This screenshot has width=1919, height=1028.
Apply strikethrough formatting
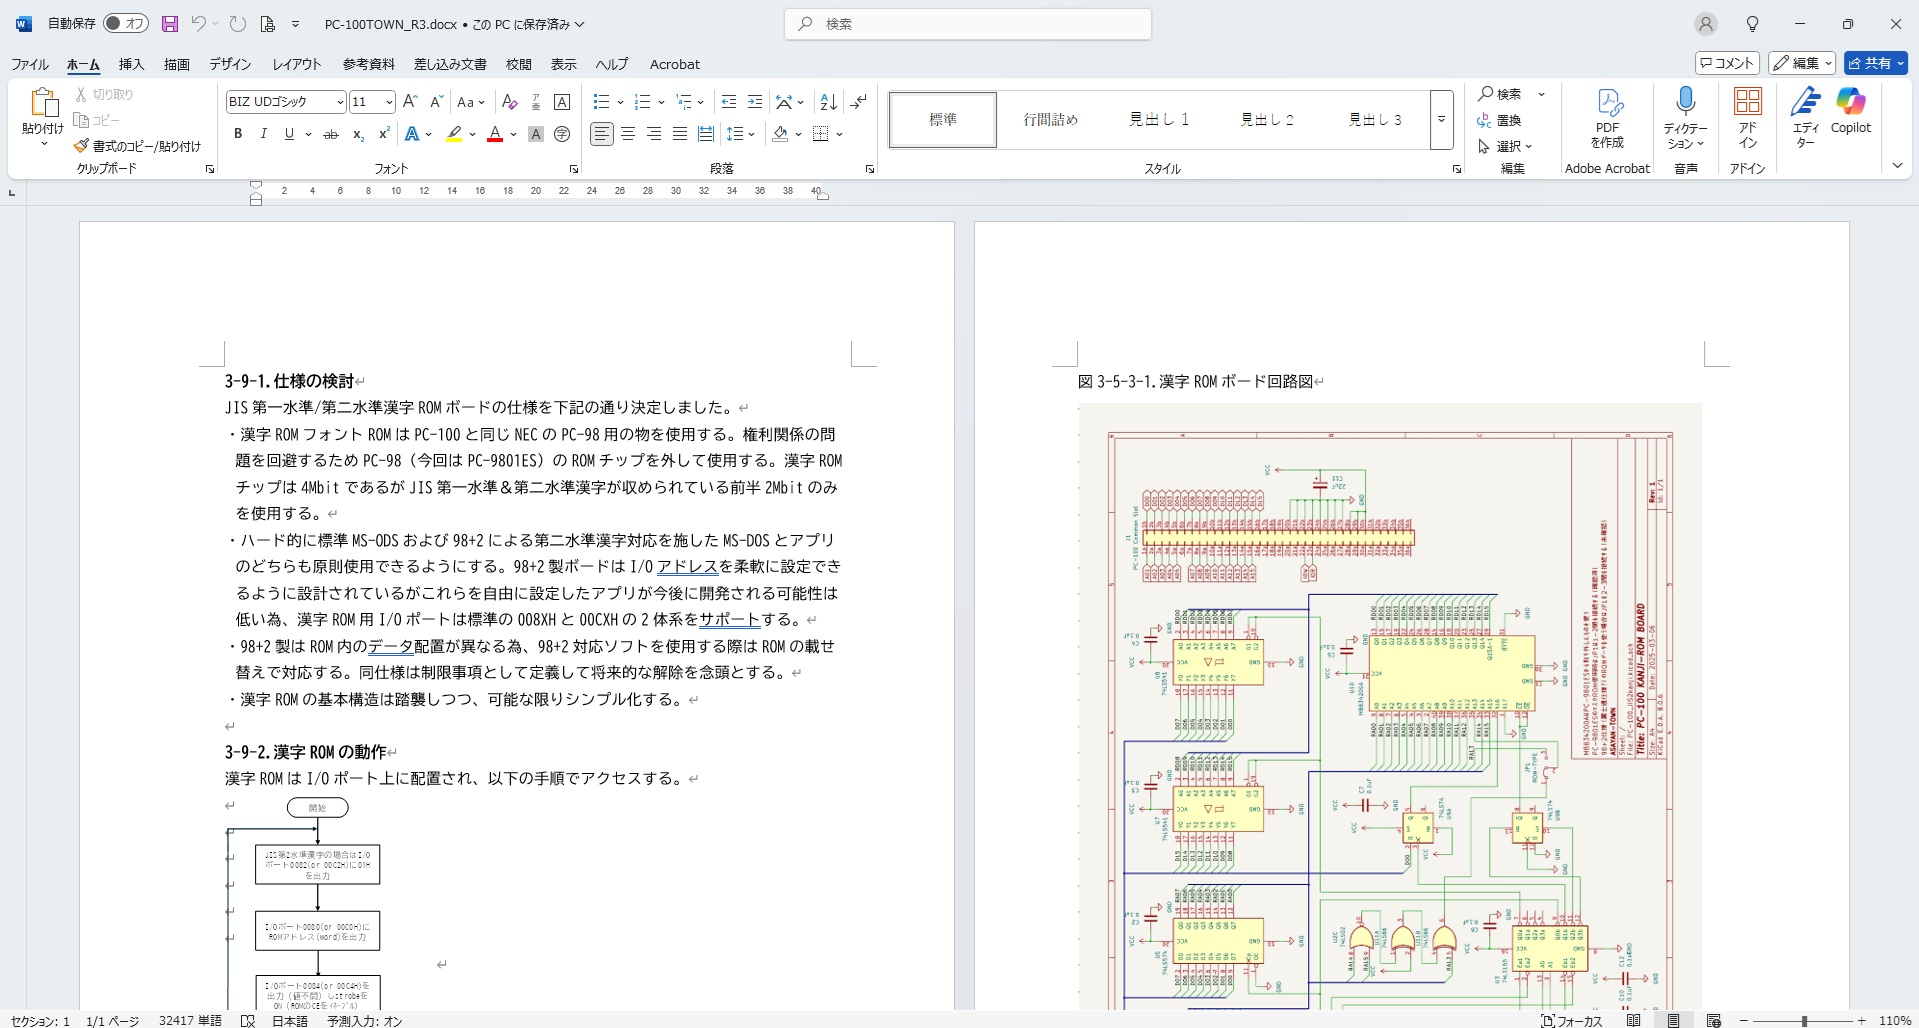pyautogui.click(x=331, y=134)
